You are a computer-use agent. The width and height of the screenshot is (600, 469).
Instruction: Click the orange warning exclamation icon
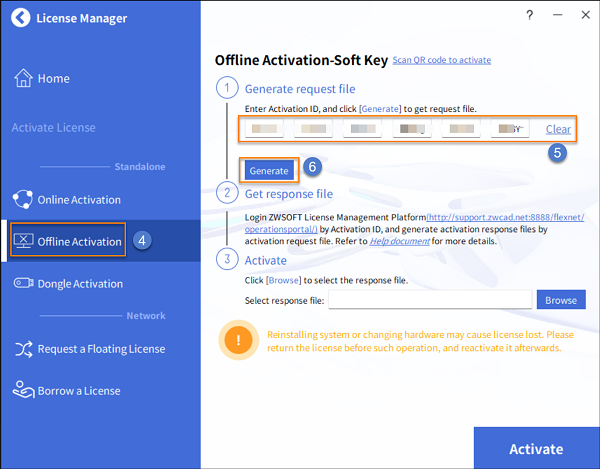(x=238, y=340)
